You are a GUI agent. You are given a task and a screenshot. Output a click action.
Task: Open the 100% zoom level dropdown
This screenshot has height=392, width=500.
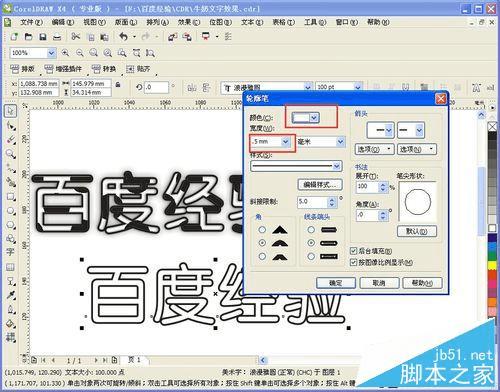pos(51,53)
